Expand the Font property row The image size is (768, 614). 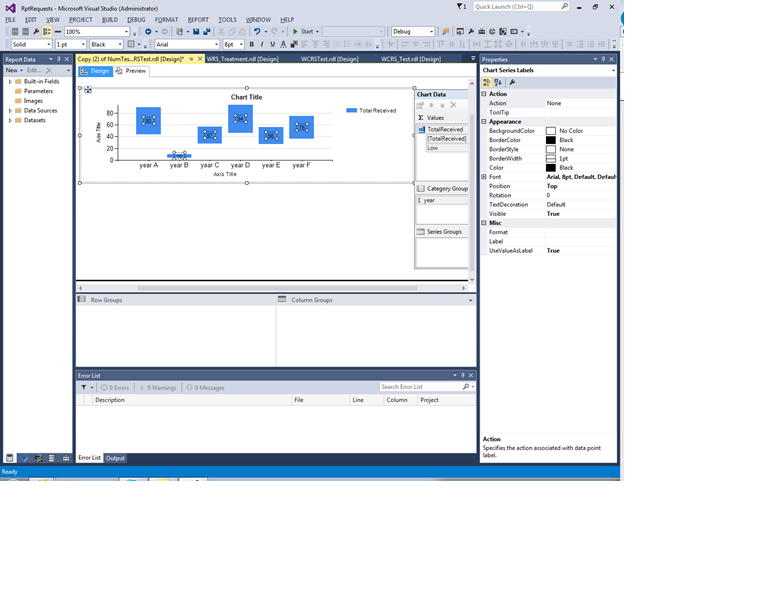[484, 177]
